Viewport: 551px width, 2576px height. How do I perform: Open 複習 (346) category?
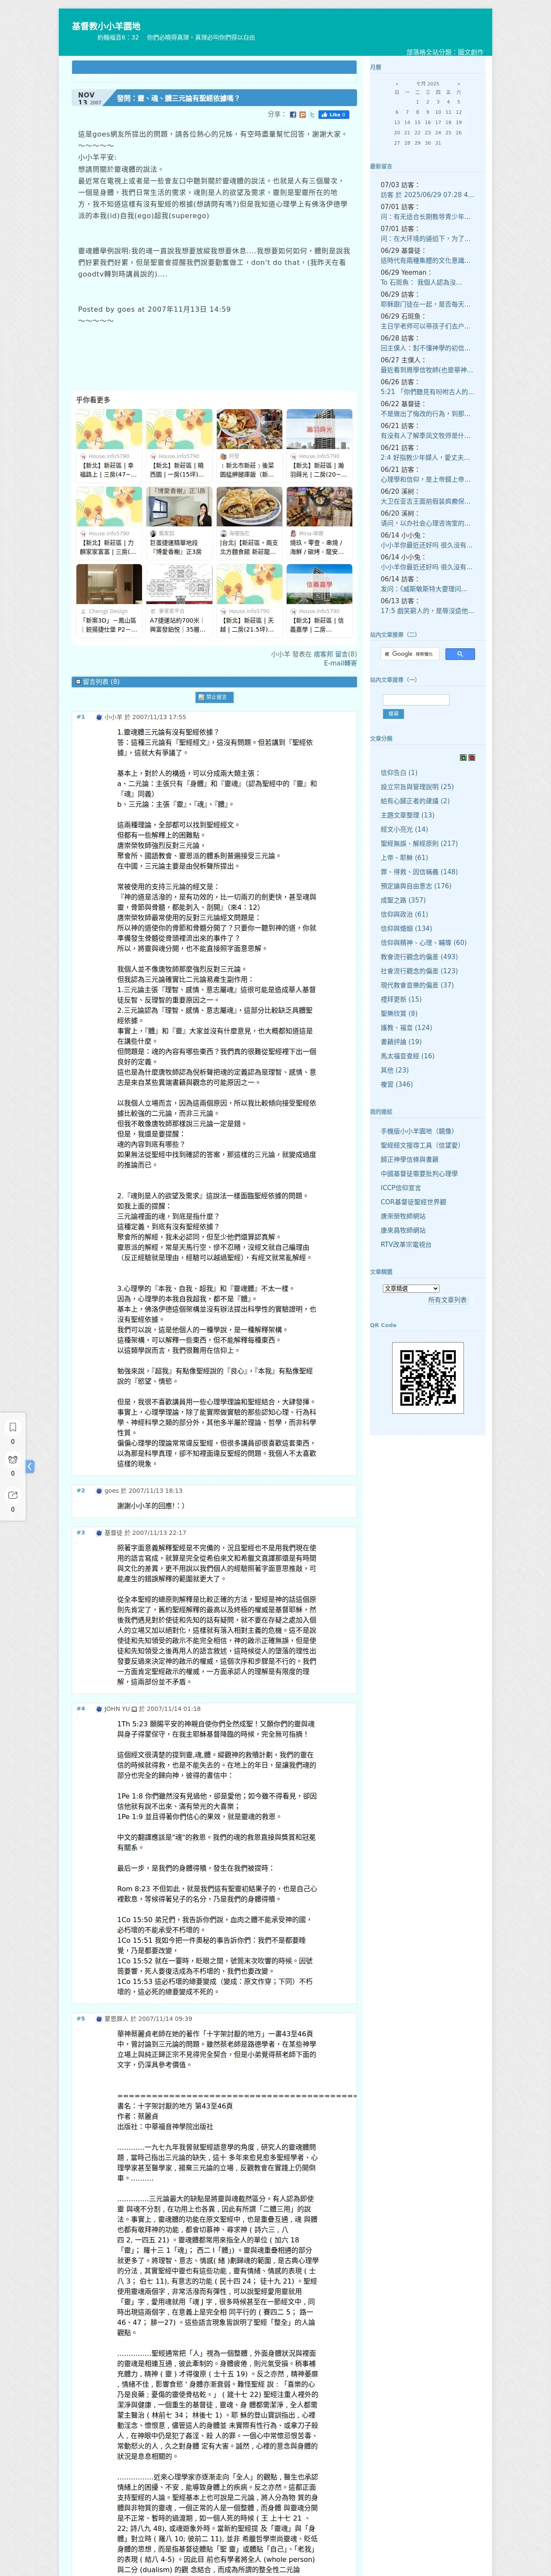click(396, 1084)
